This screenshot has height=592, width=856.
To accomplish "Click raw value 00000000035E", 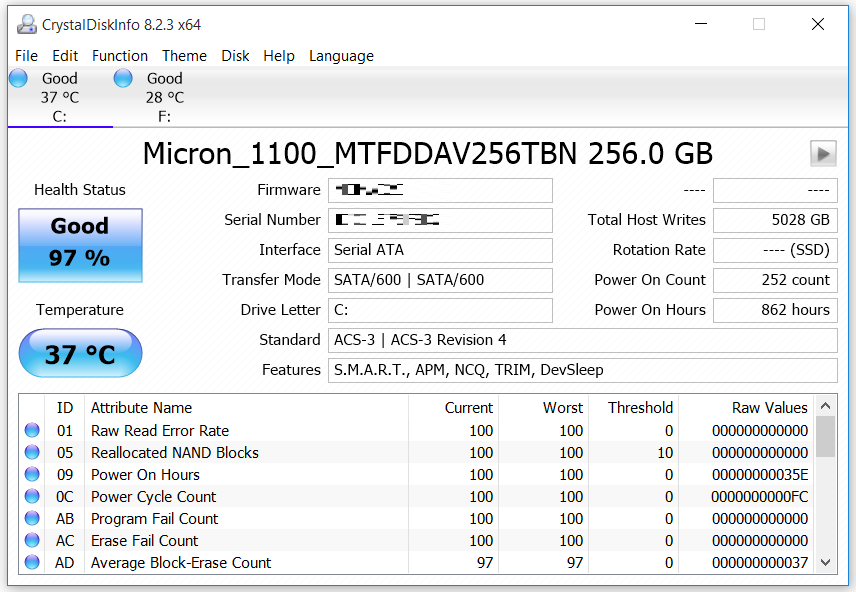I will click(x=760, y=475).
